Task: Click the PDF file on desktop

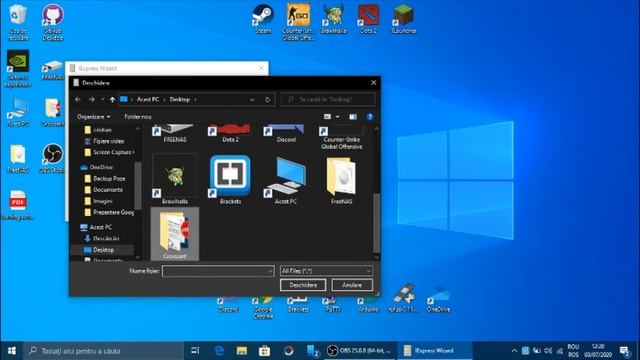Action: 18,205
